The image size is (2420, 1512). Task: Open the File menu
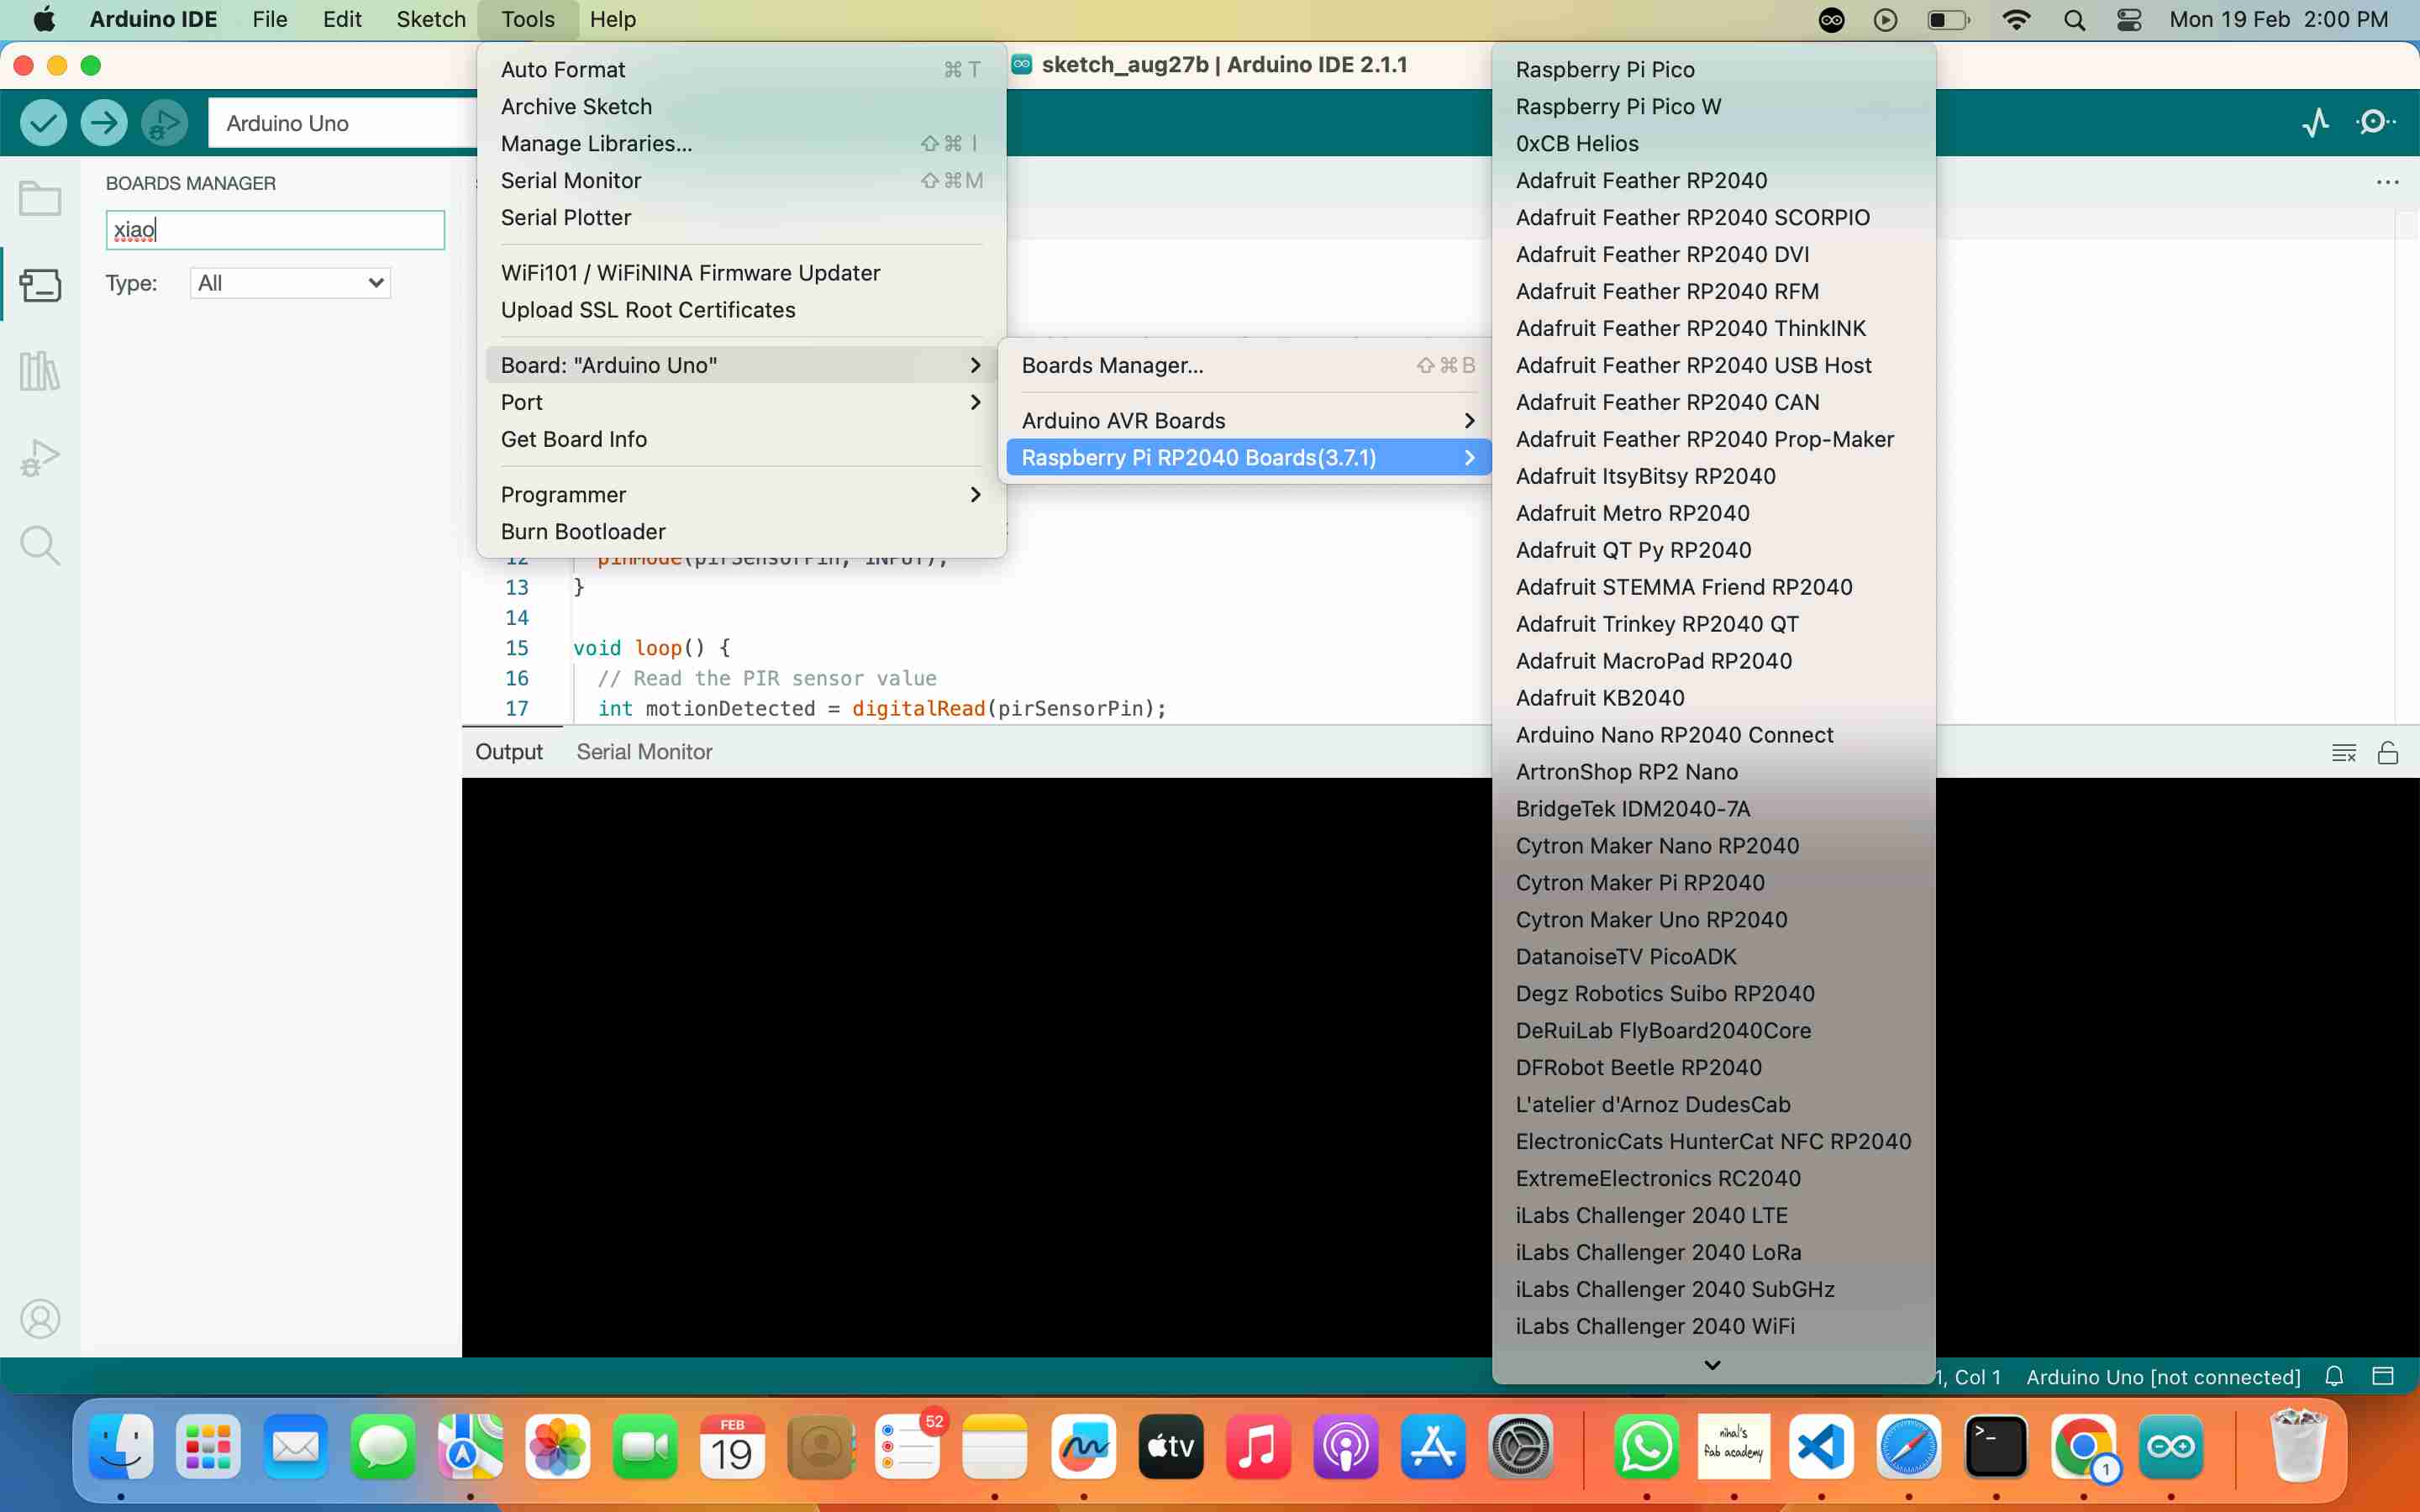[269, 19]
